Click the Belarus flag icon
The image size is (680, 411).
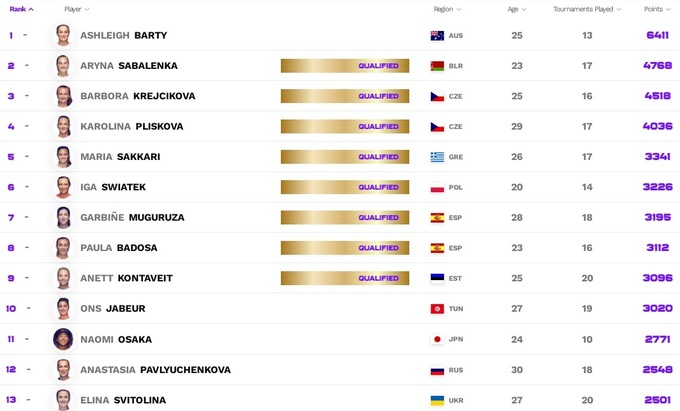point(437,66)
